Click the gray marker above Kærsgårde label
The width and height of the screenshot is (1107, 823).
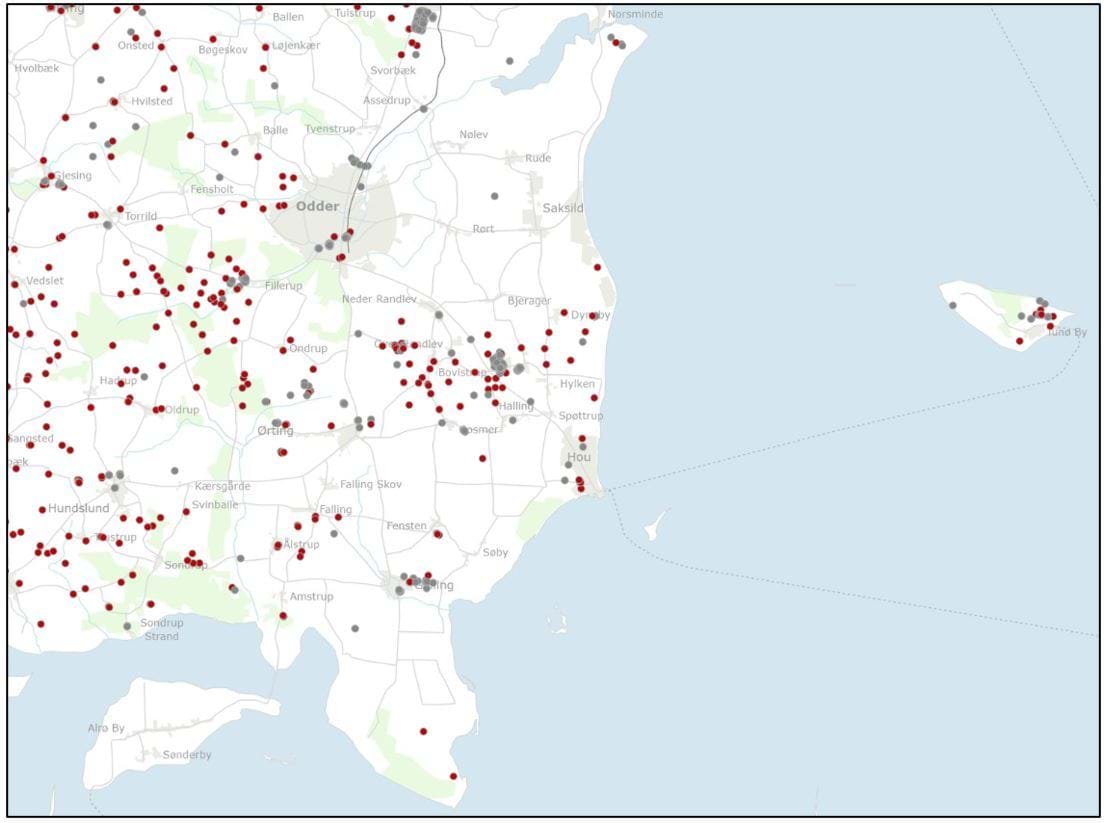175,470
